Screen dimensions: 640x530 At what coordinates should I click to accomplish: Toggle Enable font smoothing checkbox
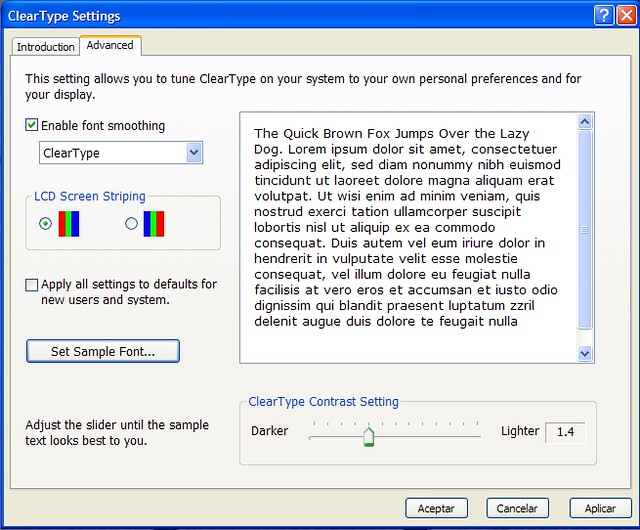pos(32,125)
